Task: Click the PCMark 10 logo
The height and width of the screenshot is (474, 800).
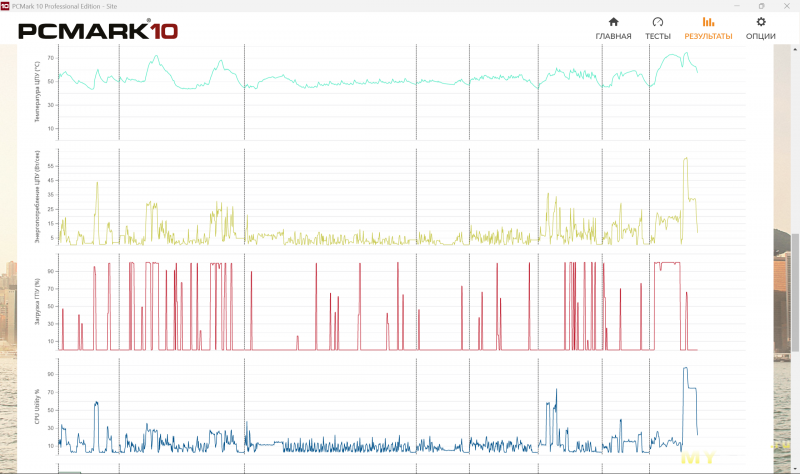Action: click(98, 30)
